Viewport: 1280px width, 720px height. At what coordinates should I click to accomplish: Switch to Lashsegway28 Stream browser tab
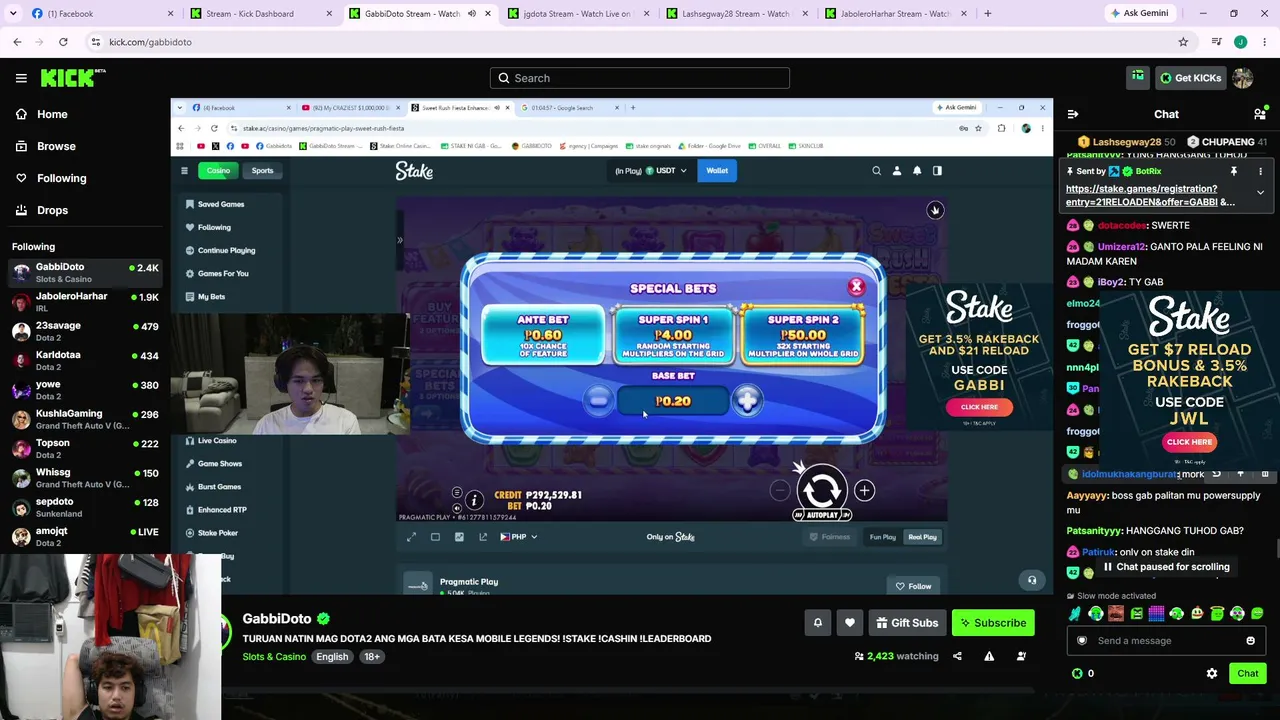point(736,14)
